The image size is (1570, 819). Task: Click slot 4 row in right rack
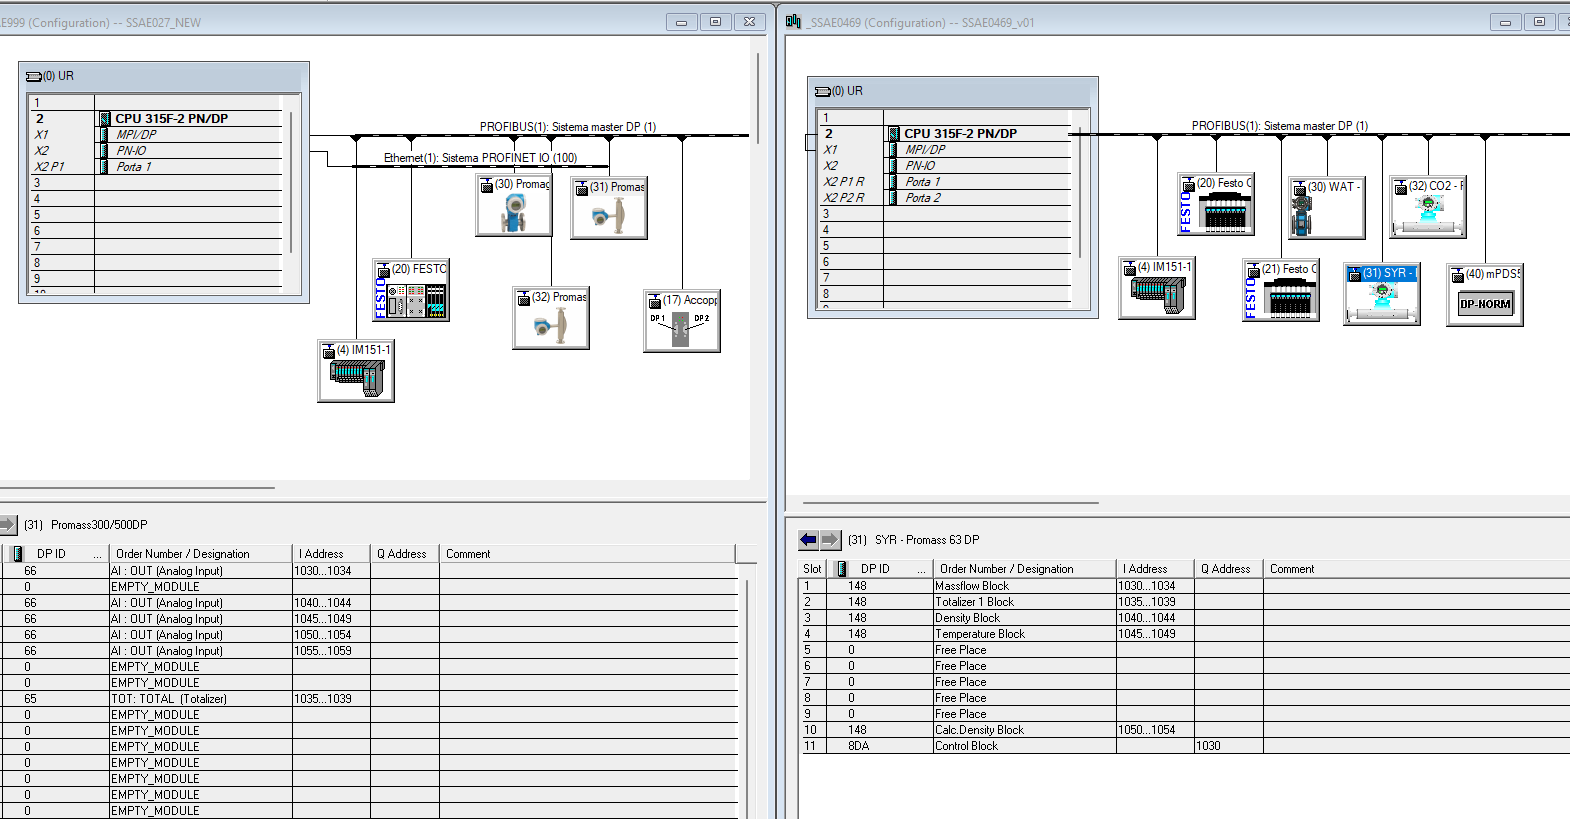[945, 229]
